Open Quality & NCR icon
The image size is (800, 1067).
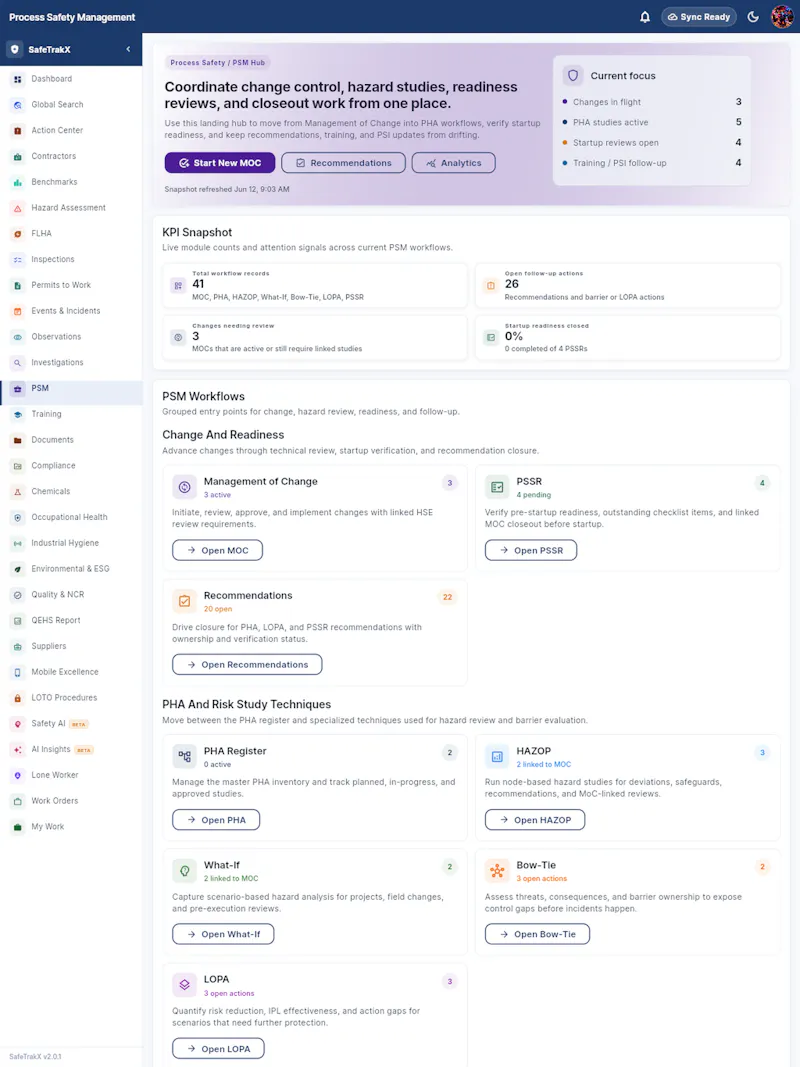click(18, 595)
